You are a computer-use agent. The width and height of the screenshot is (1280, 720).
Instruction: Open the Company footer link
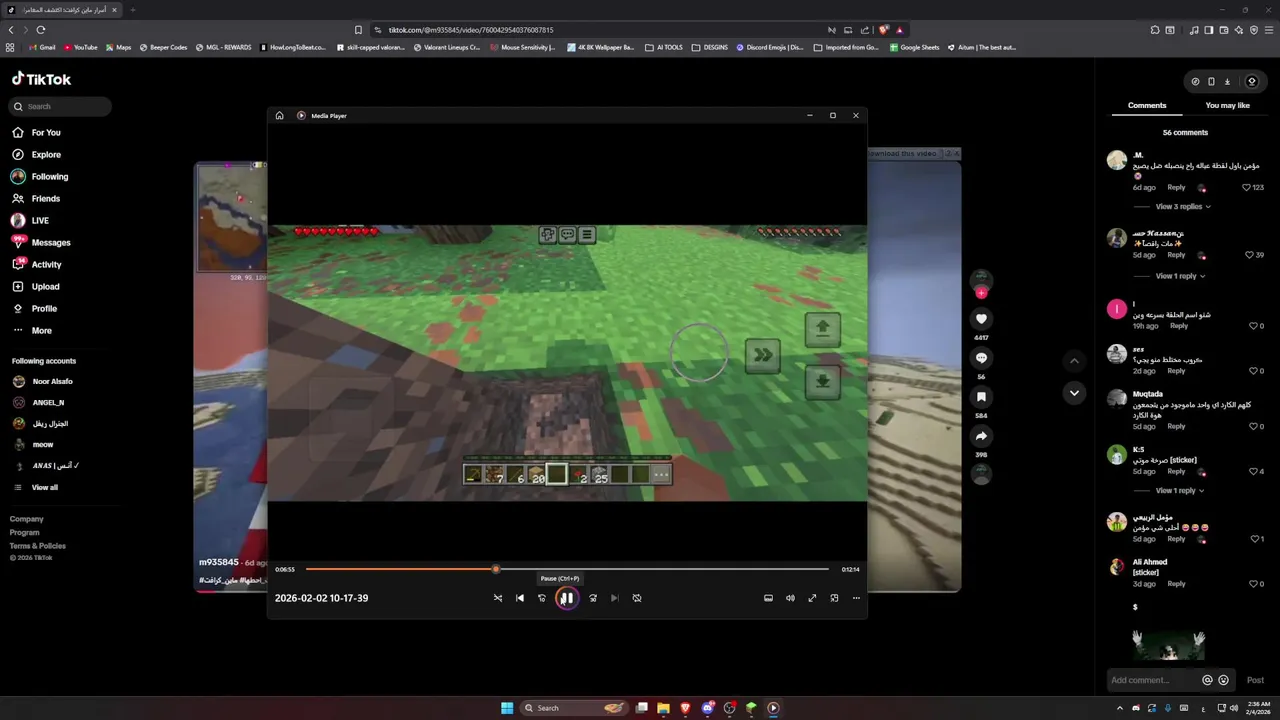point(27,519)
